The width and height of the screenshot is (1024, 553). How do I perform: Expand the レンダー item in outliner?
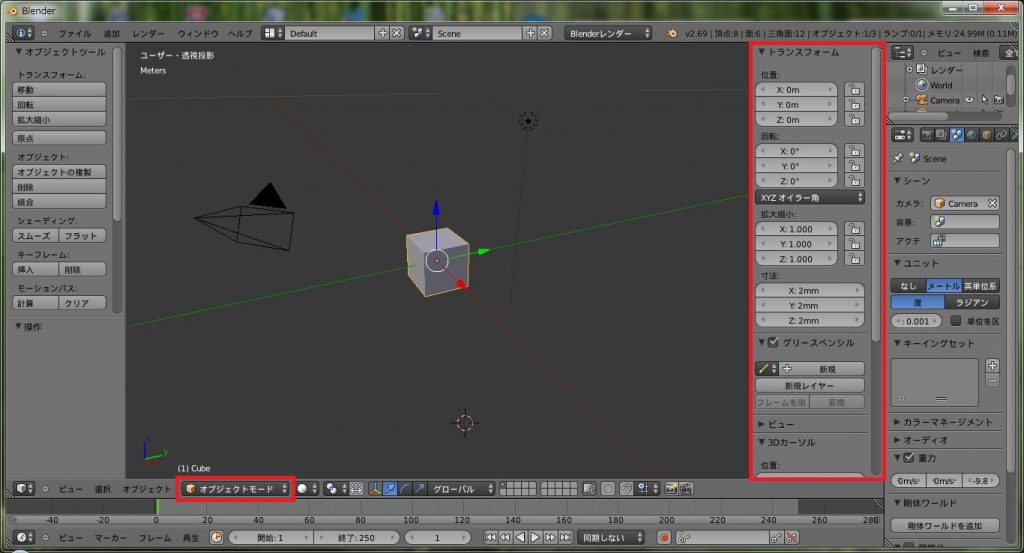(909, 69)
